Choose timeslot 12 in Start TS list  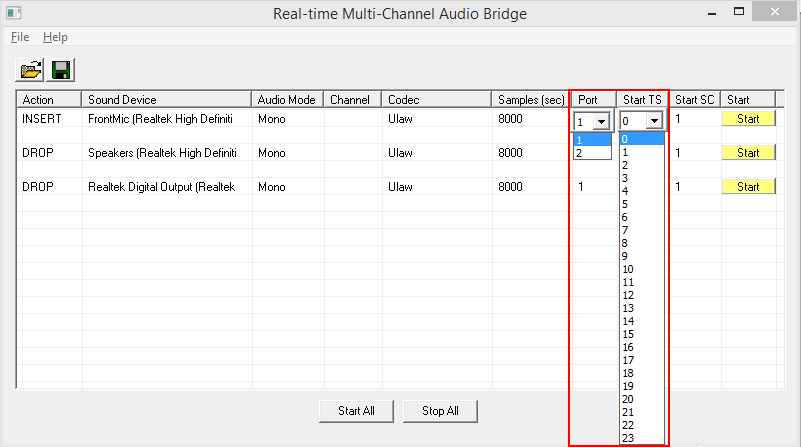coord(642,295)
